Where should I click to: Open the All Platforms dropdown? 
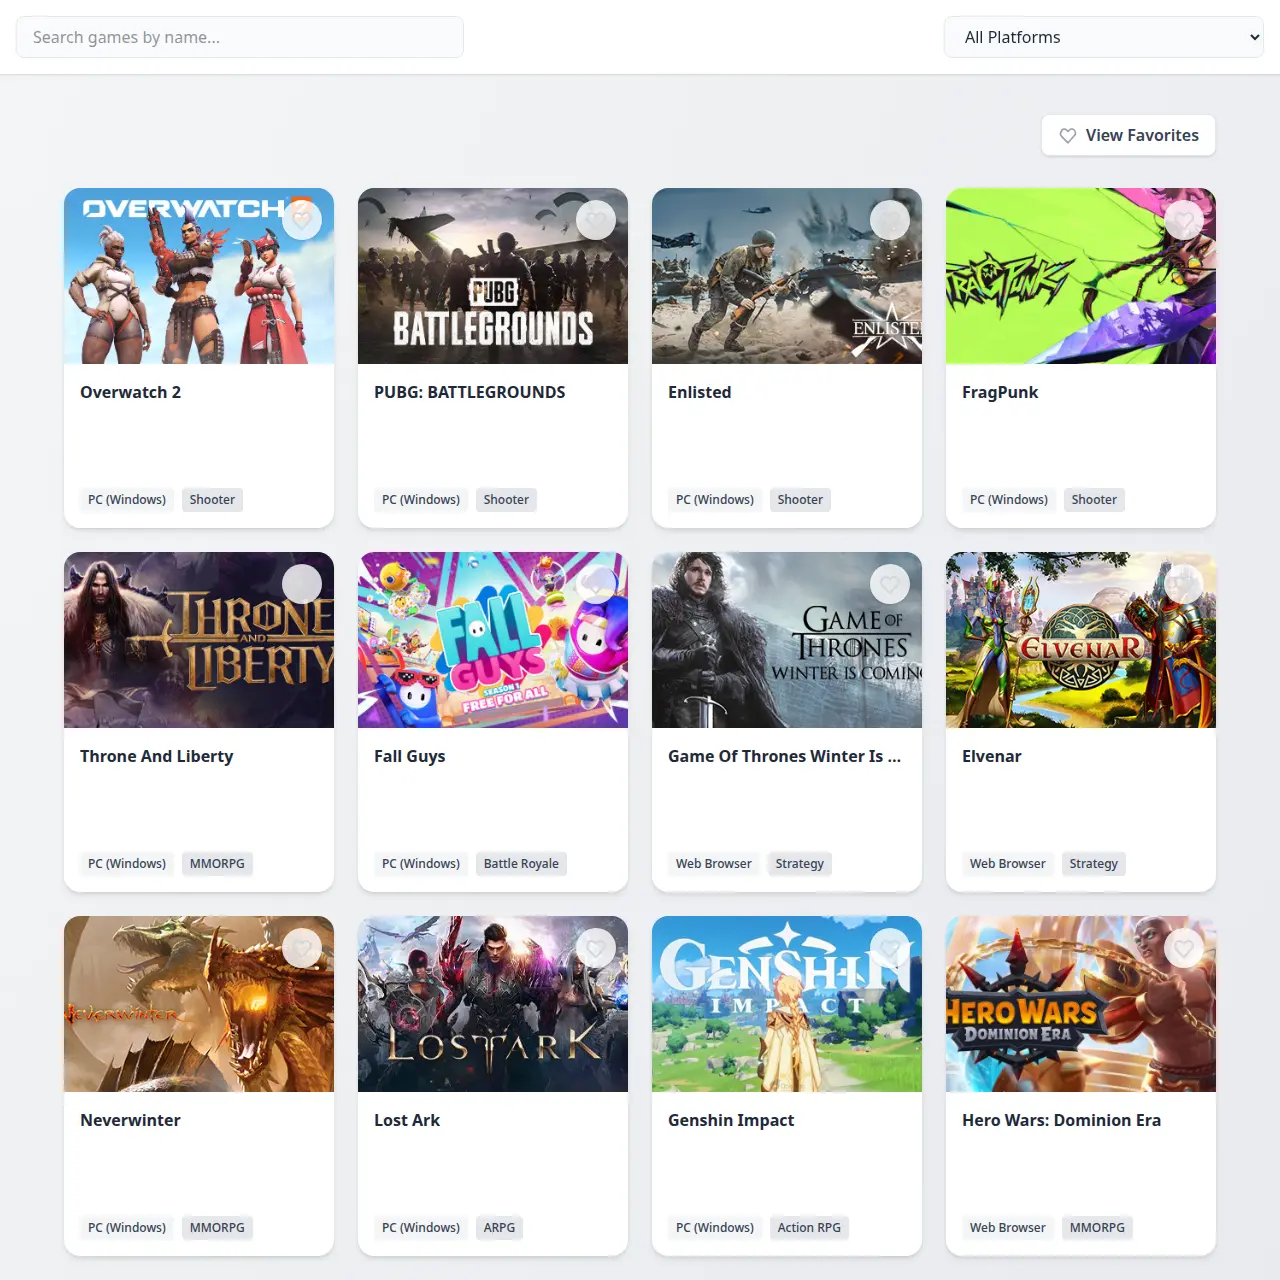1103,37
